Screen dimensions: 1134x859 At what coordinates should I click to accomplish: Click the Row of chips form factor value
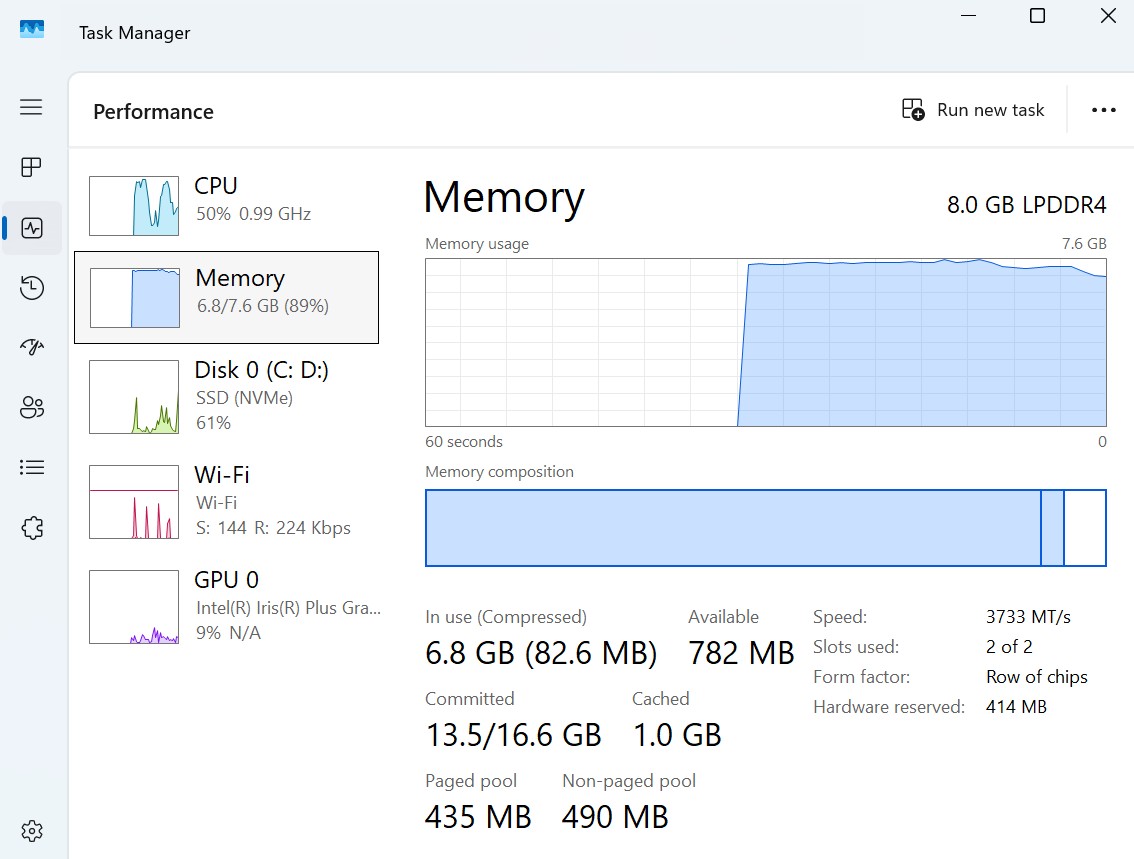[x=1036, y=677]
